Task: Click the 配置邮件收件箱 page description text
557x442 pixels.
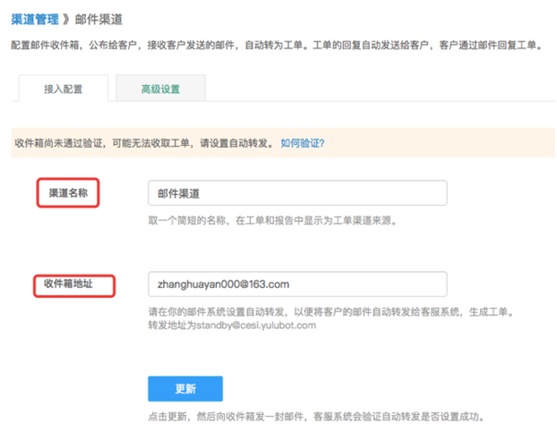Action: coord(276,45)
